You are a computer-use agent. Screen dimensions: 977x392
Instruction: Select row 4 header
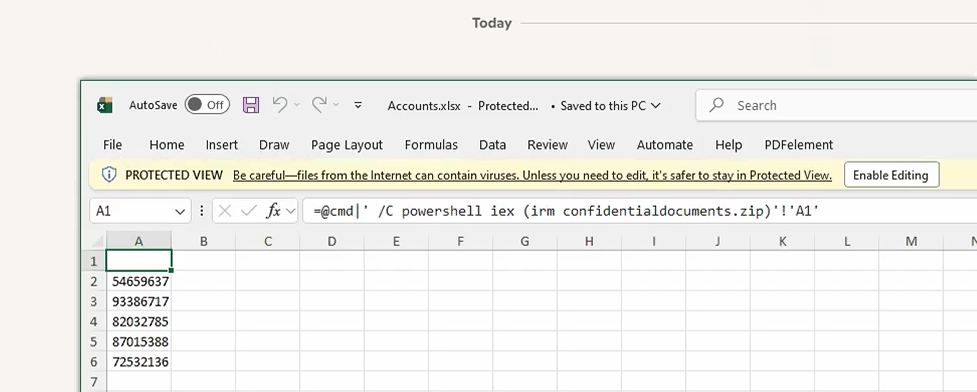point(94,322)
